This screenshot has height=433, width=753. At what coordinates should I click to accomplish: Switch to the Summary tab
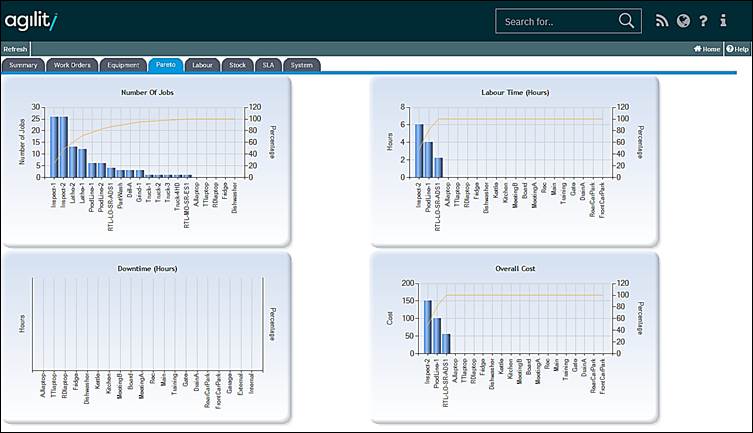[x=23, y=65]
